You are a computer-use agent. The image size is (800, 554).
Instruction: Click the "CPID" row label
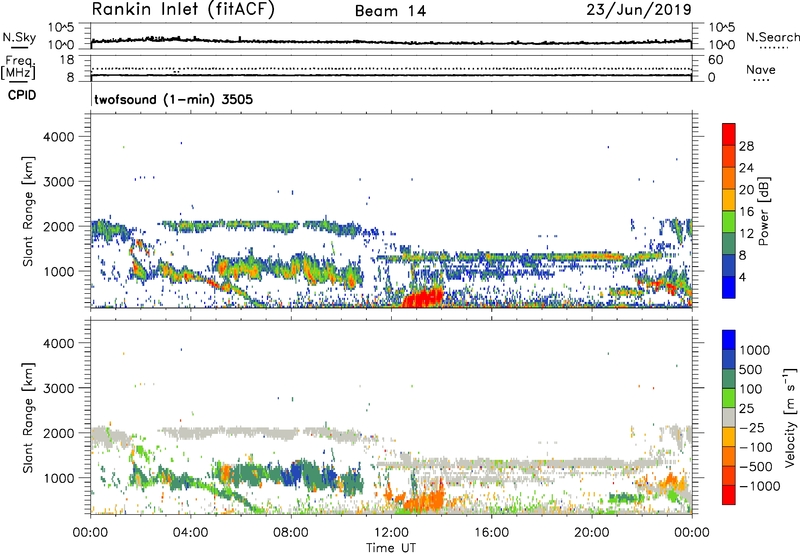[22, 95]
